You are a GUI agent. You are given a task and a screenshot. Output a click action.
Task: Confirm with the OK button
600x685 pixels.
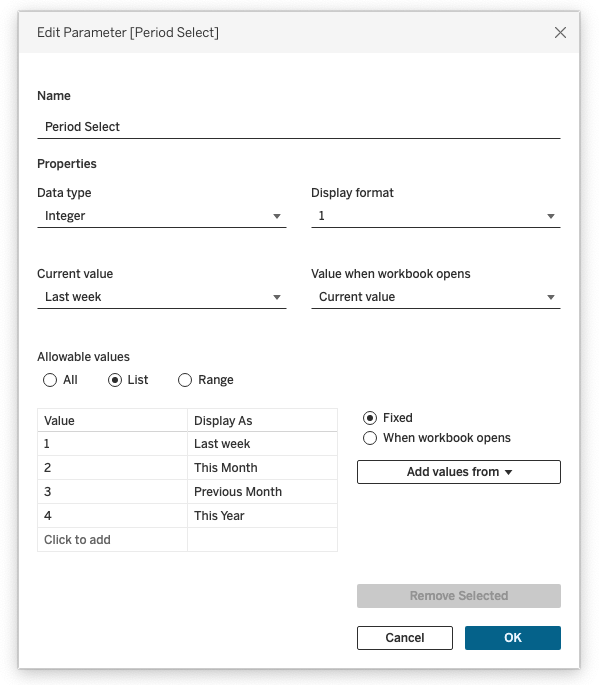(x=512, y=638)
